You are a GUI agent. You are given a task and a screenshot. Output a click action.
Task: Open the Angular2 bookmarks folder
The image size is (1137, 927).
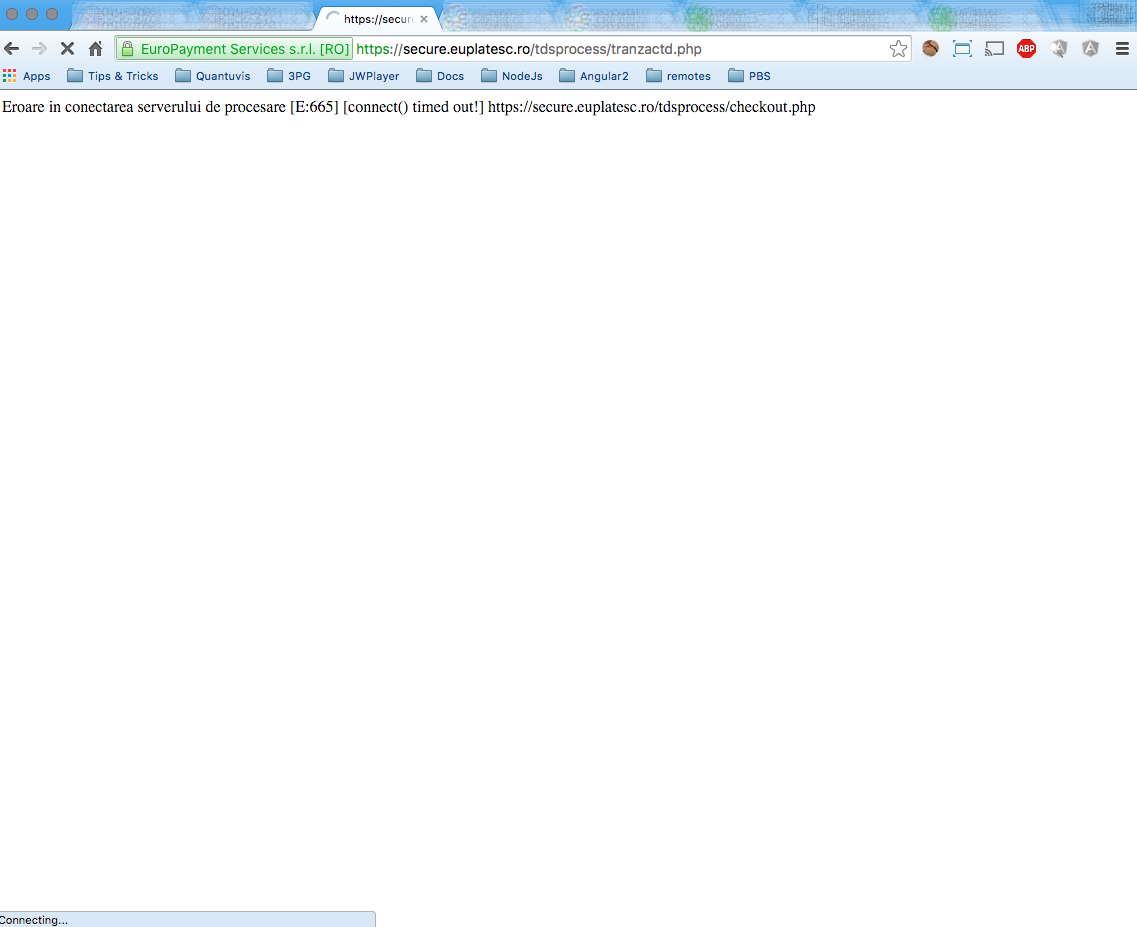[594, 76]
